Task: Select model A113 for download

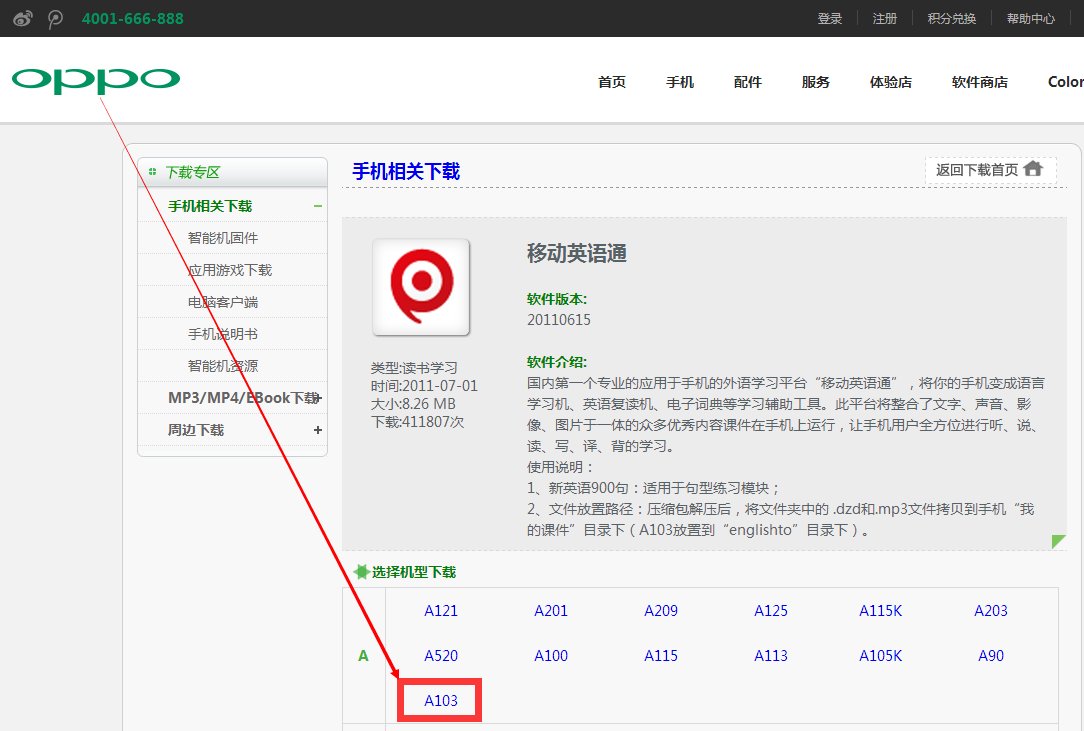Action: click(x=771, y=656)
